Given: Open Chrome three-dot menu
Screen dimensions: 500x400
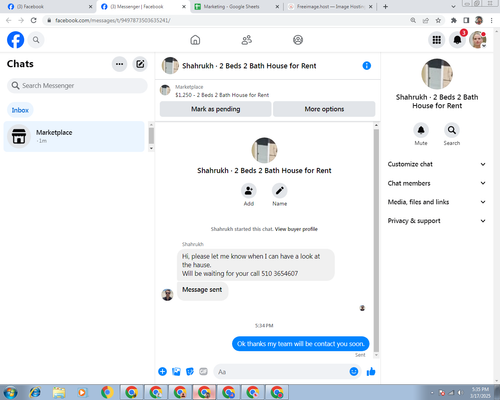Looking at the screenshot, I should 491,20.
